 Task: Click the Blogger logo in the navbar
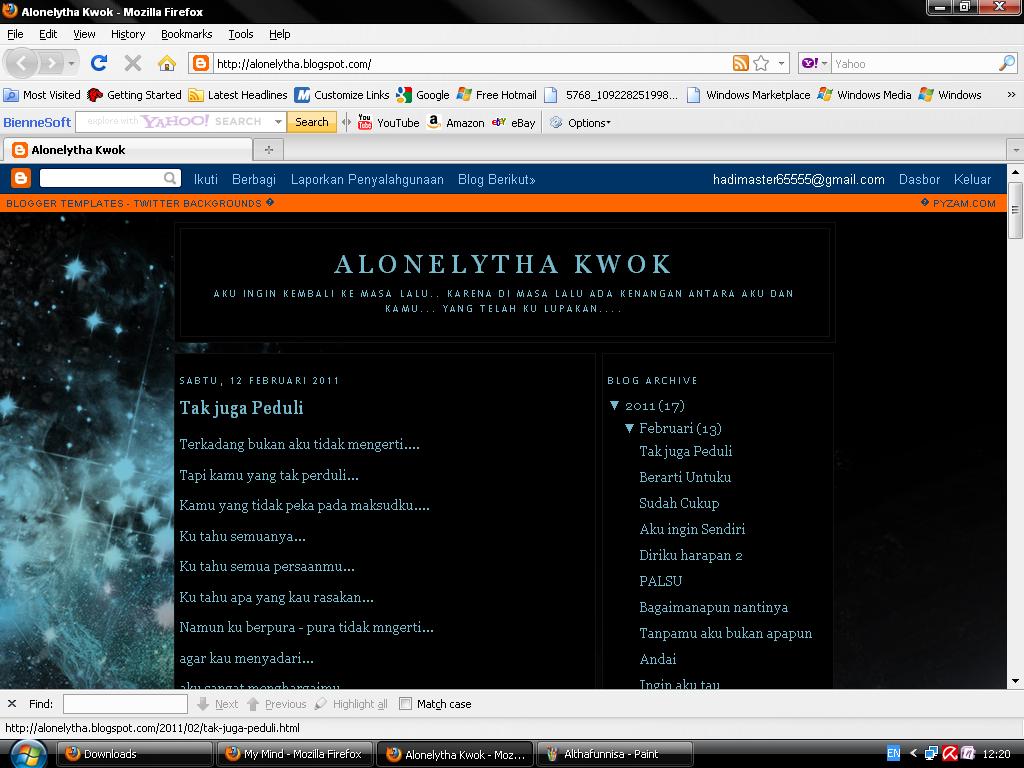pyautogui.click(x=21, y=178)
